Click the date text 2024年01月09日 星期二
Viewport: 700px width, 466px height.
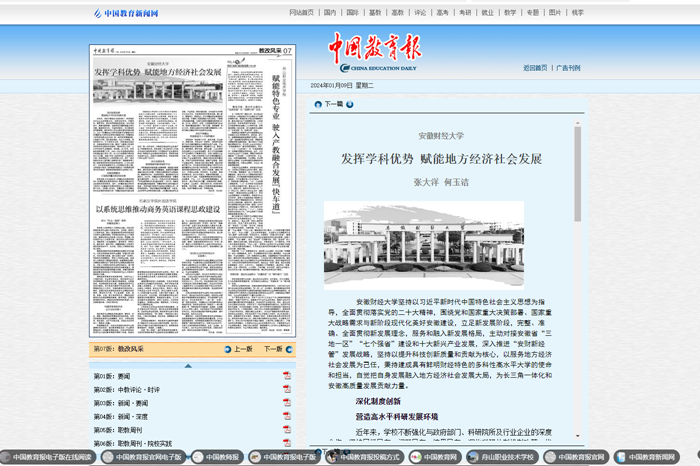coord(342,85)
